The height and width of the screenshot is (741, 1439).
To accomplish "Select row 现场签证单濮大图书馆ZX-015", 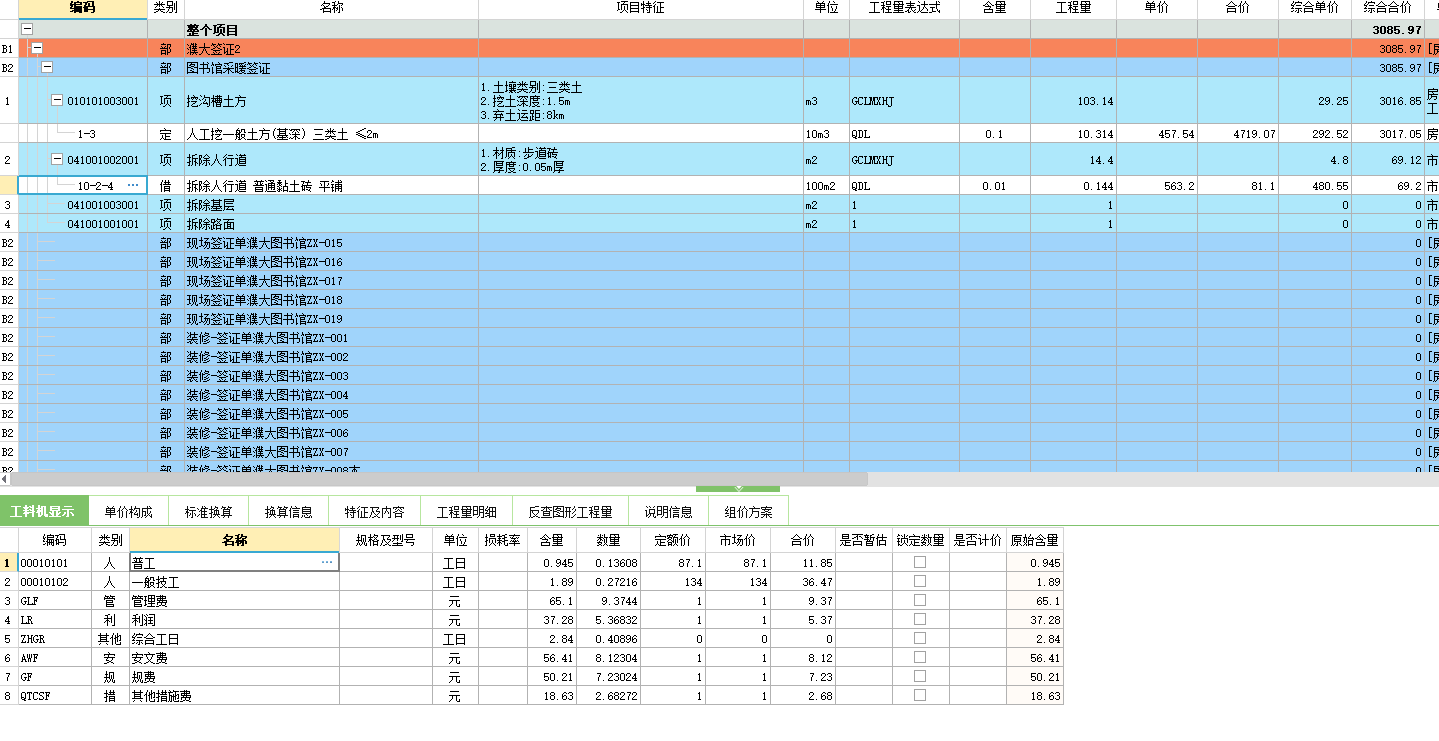I will (x=720, y=243).
